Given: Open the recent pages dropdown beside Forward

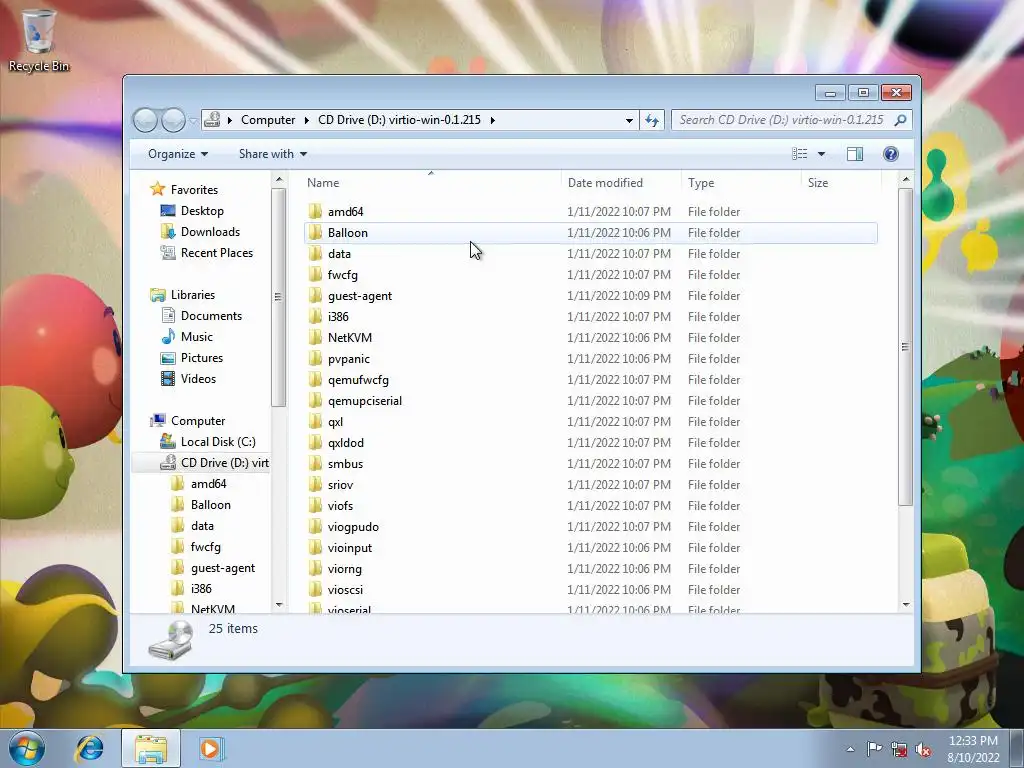Looking at the screenshot, I should [x=193, y=121].
